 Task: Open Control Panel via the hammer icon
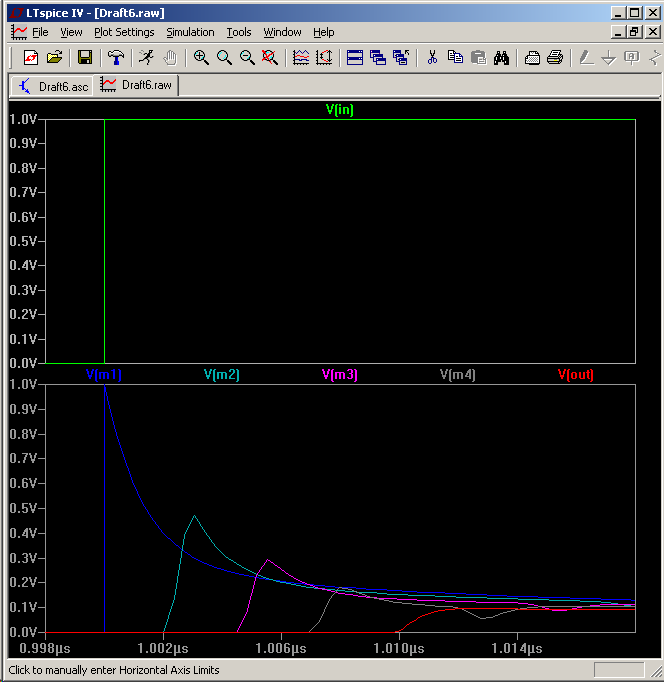pyautogui.click(x=116, y=57)
